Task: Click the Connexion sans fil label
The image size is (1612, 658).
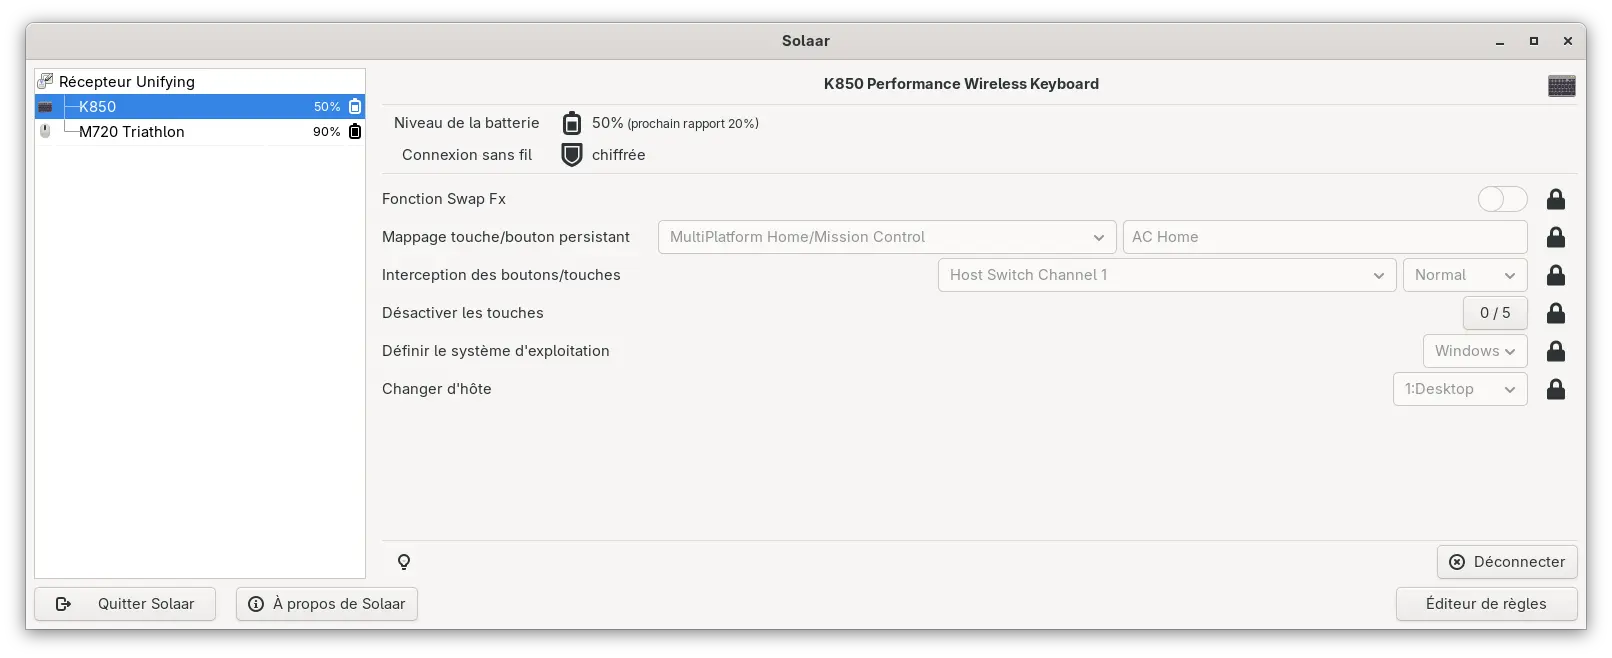Action: [467, 155]
